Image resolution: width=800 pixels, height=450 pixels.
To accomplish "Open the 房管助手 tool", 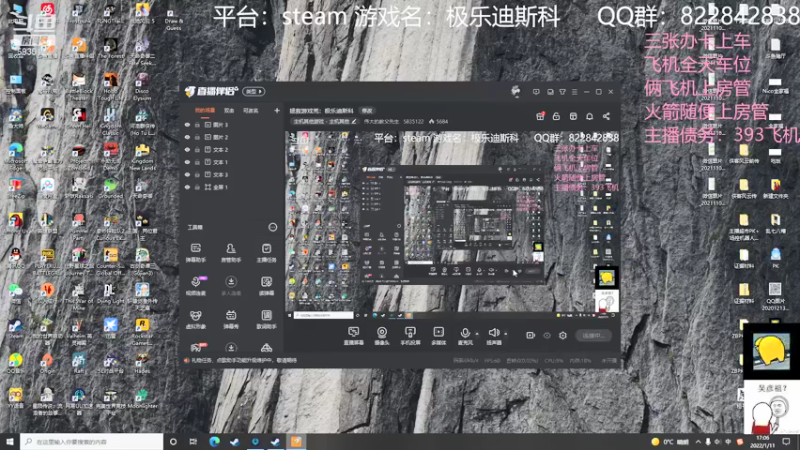I will coord(231,253).
